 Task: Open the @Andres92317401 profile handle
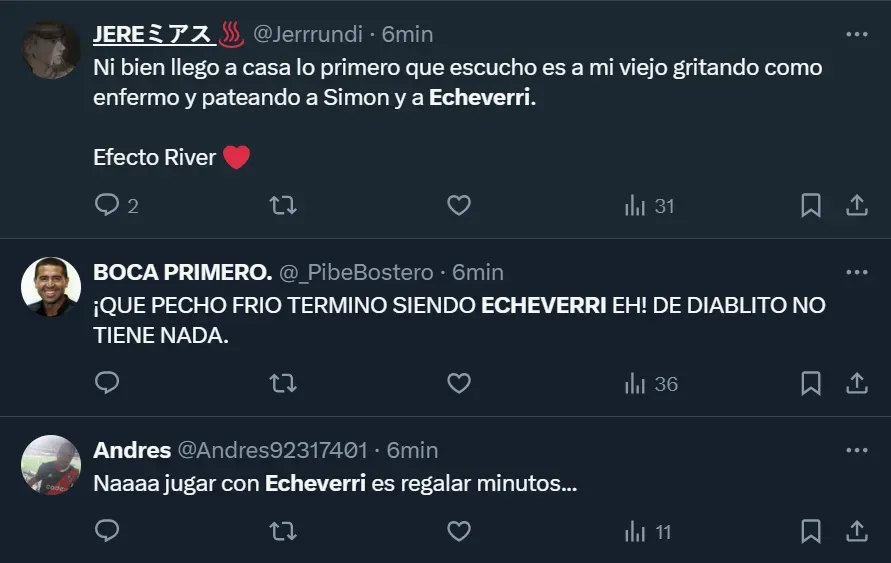click(x=273, y=451)
